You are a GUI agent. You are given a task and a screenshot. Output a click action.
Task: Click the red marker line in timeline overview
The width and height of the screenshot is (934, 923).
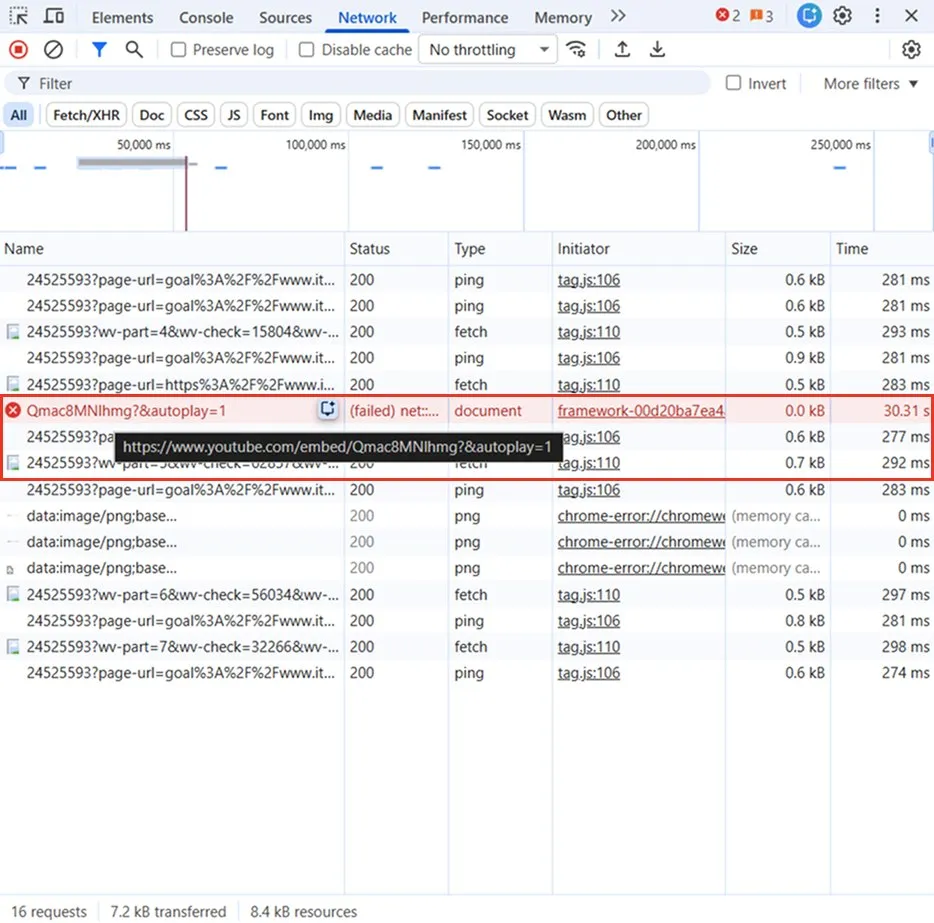186,193
